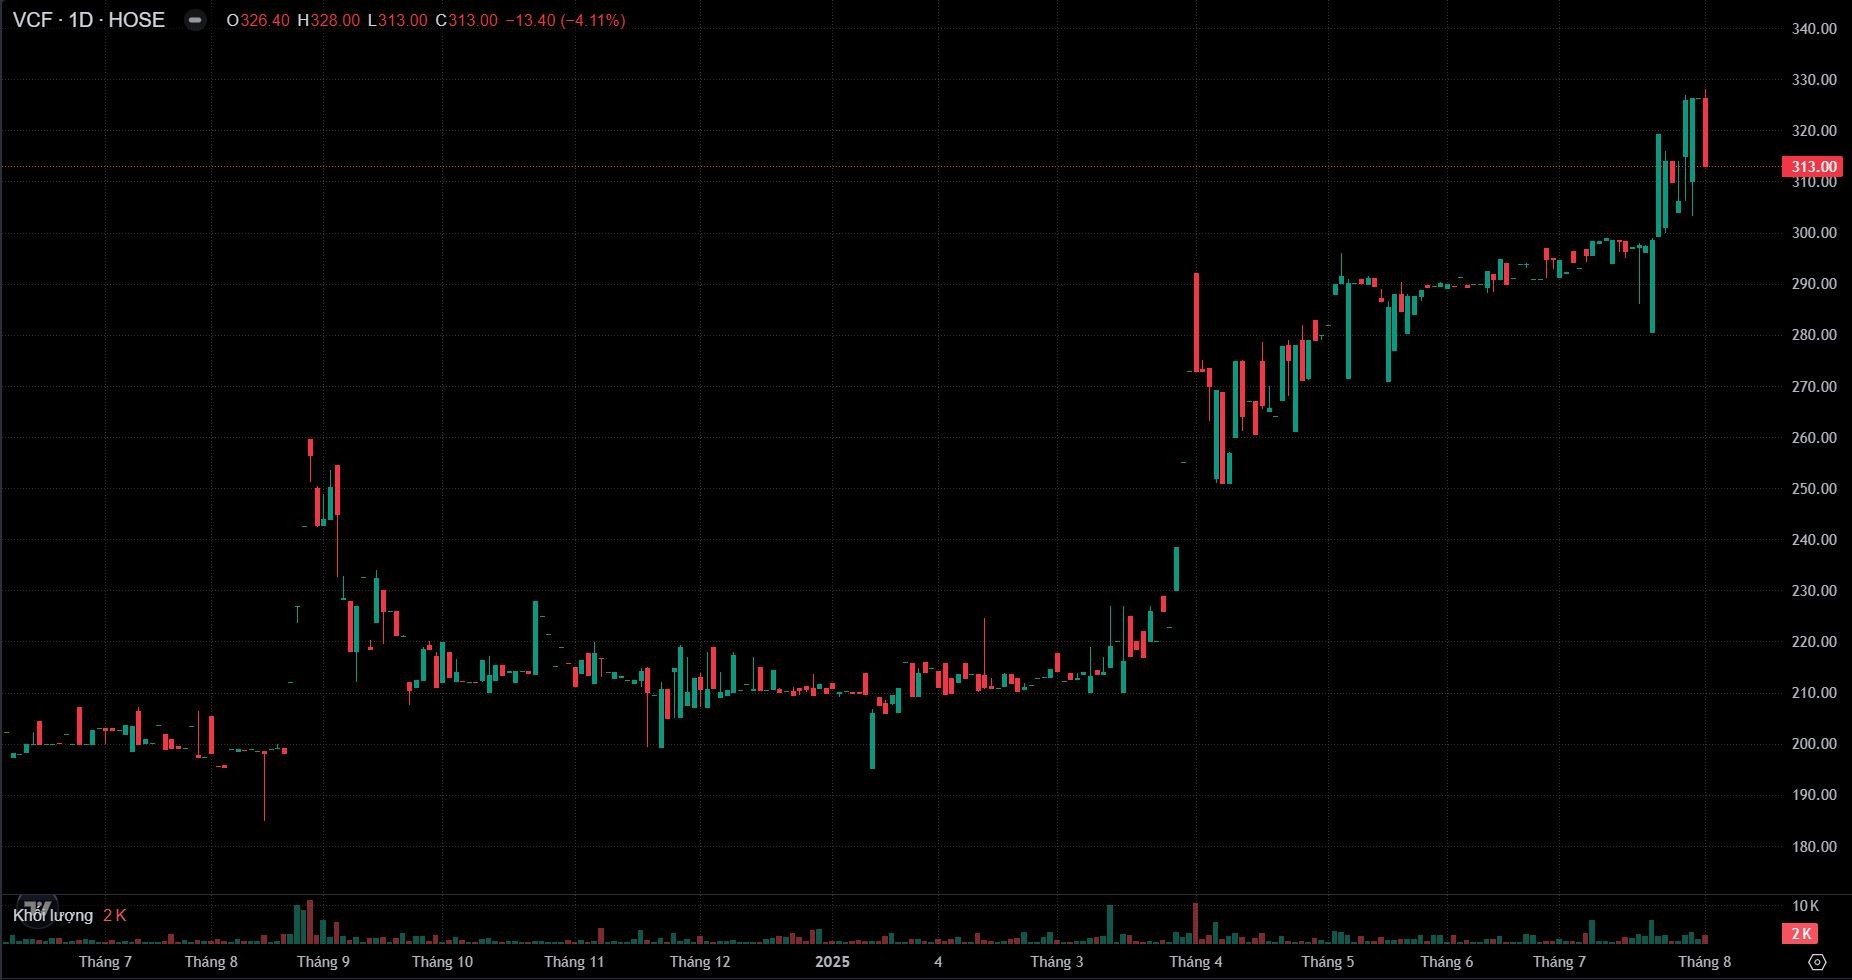Viewport: 1852px width, 980px height.
Task: Click the Tháng 4 label on time axis
Action: pyautogui.click(x=1195, y=962)
